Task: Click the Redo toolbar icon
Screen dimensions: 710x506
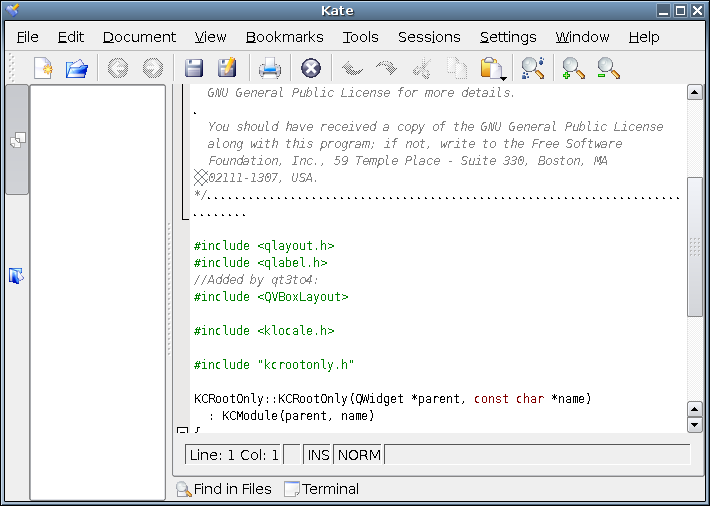Action: 386,68
